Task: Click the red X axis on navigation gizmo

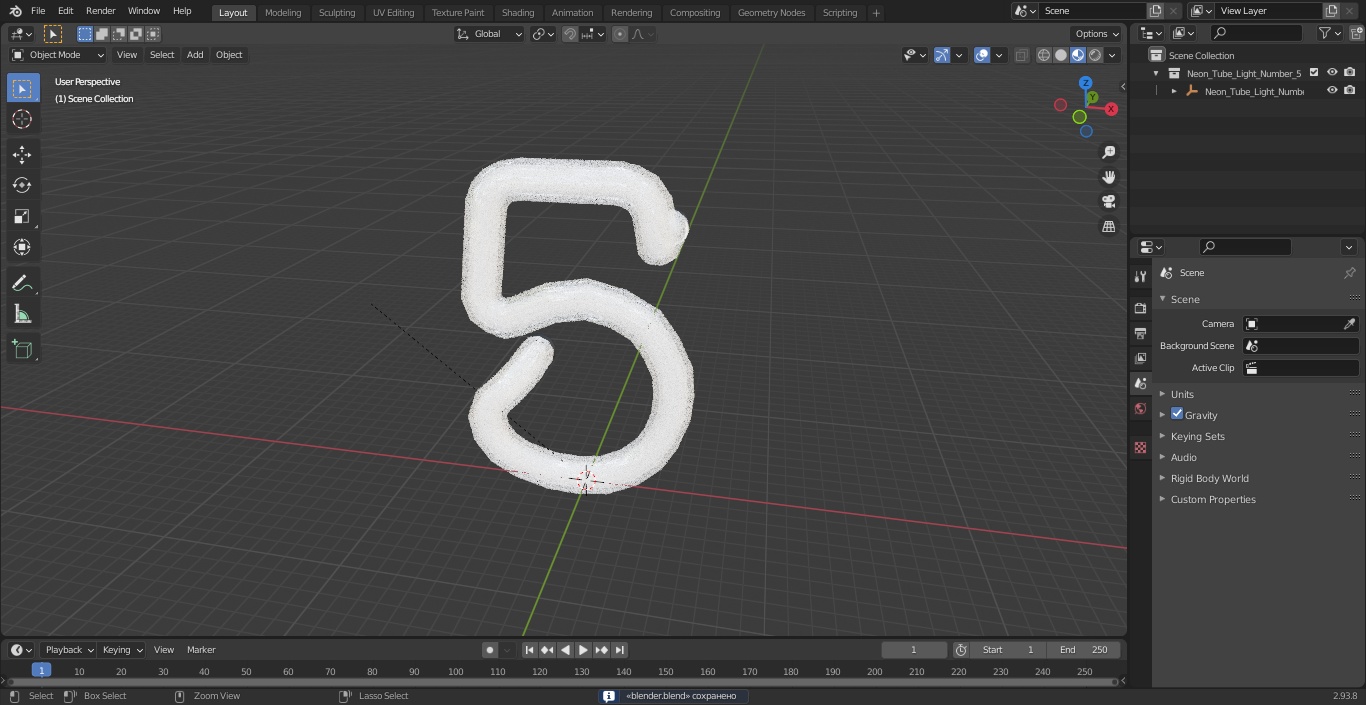Action: pyautogui.click(x=1111, y=109)
